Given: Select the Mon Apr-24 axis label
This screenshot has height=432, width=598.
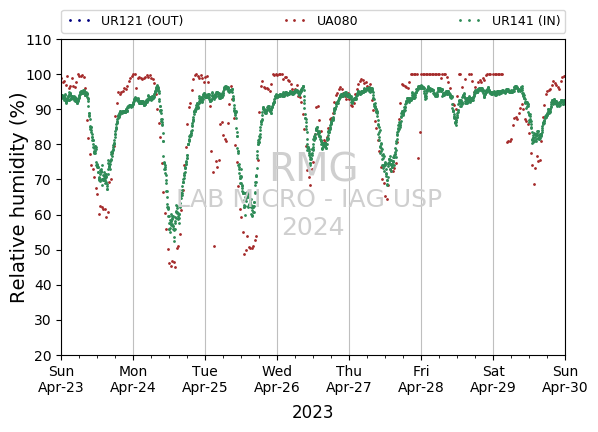Looking at the screenshot, I should coord(133,379).
